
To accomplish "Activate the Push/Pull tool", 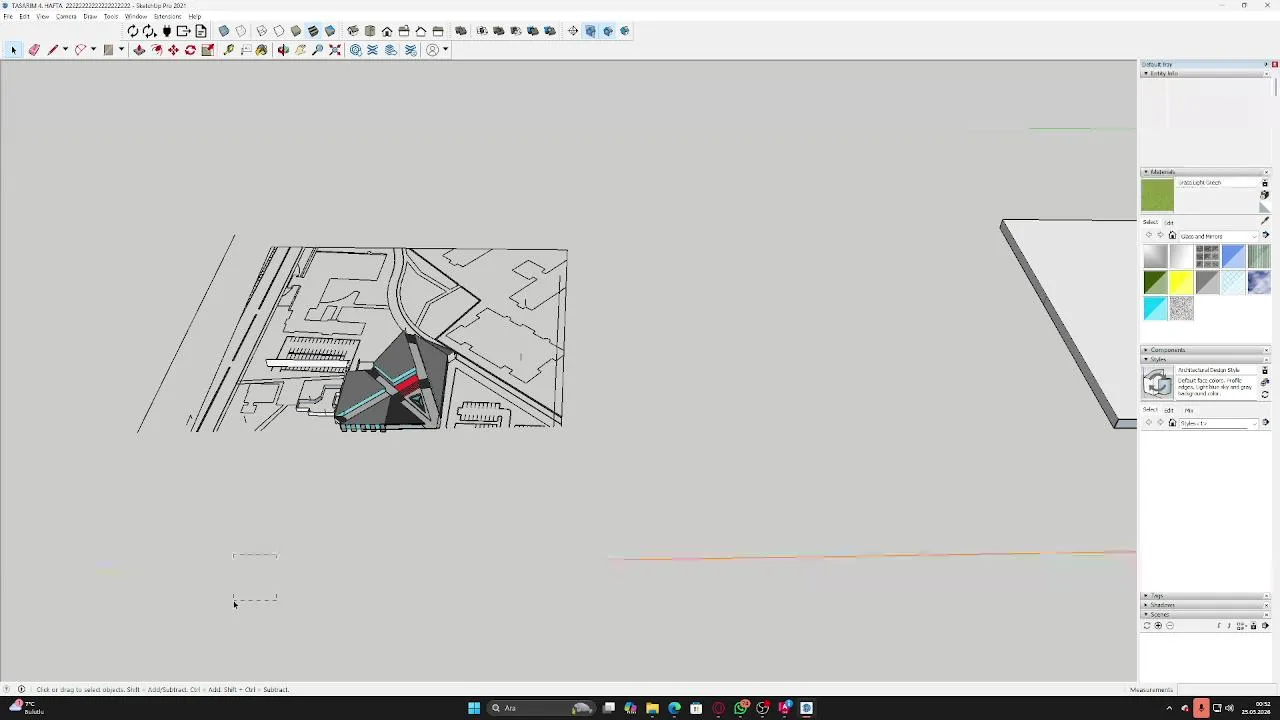I will point(139,50).
